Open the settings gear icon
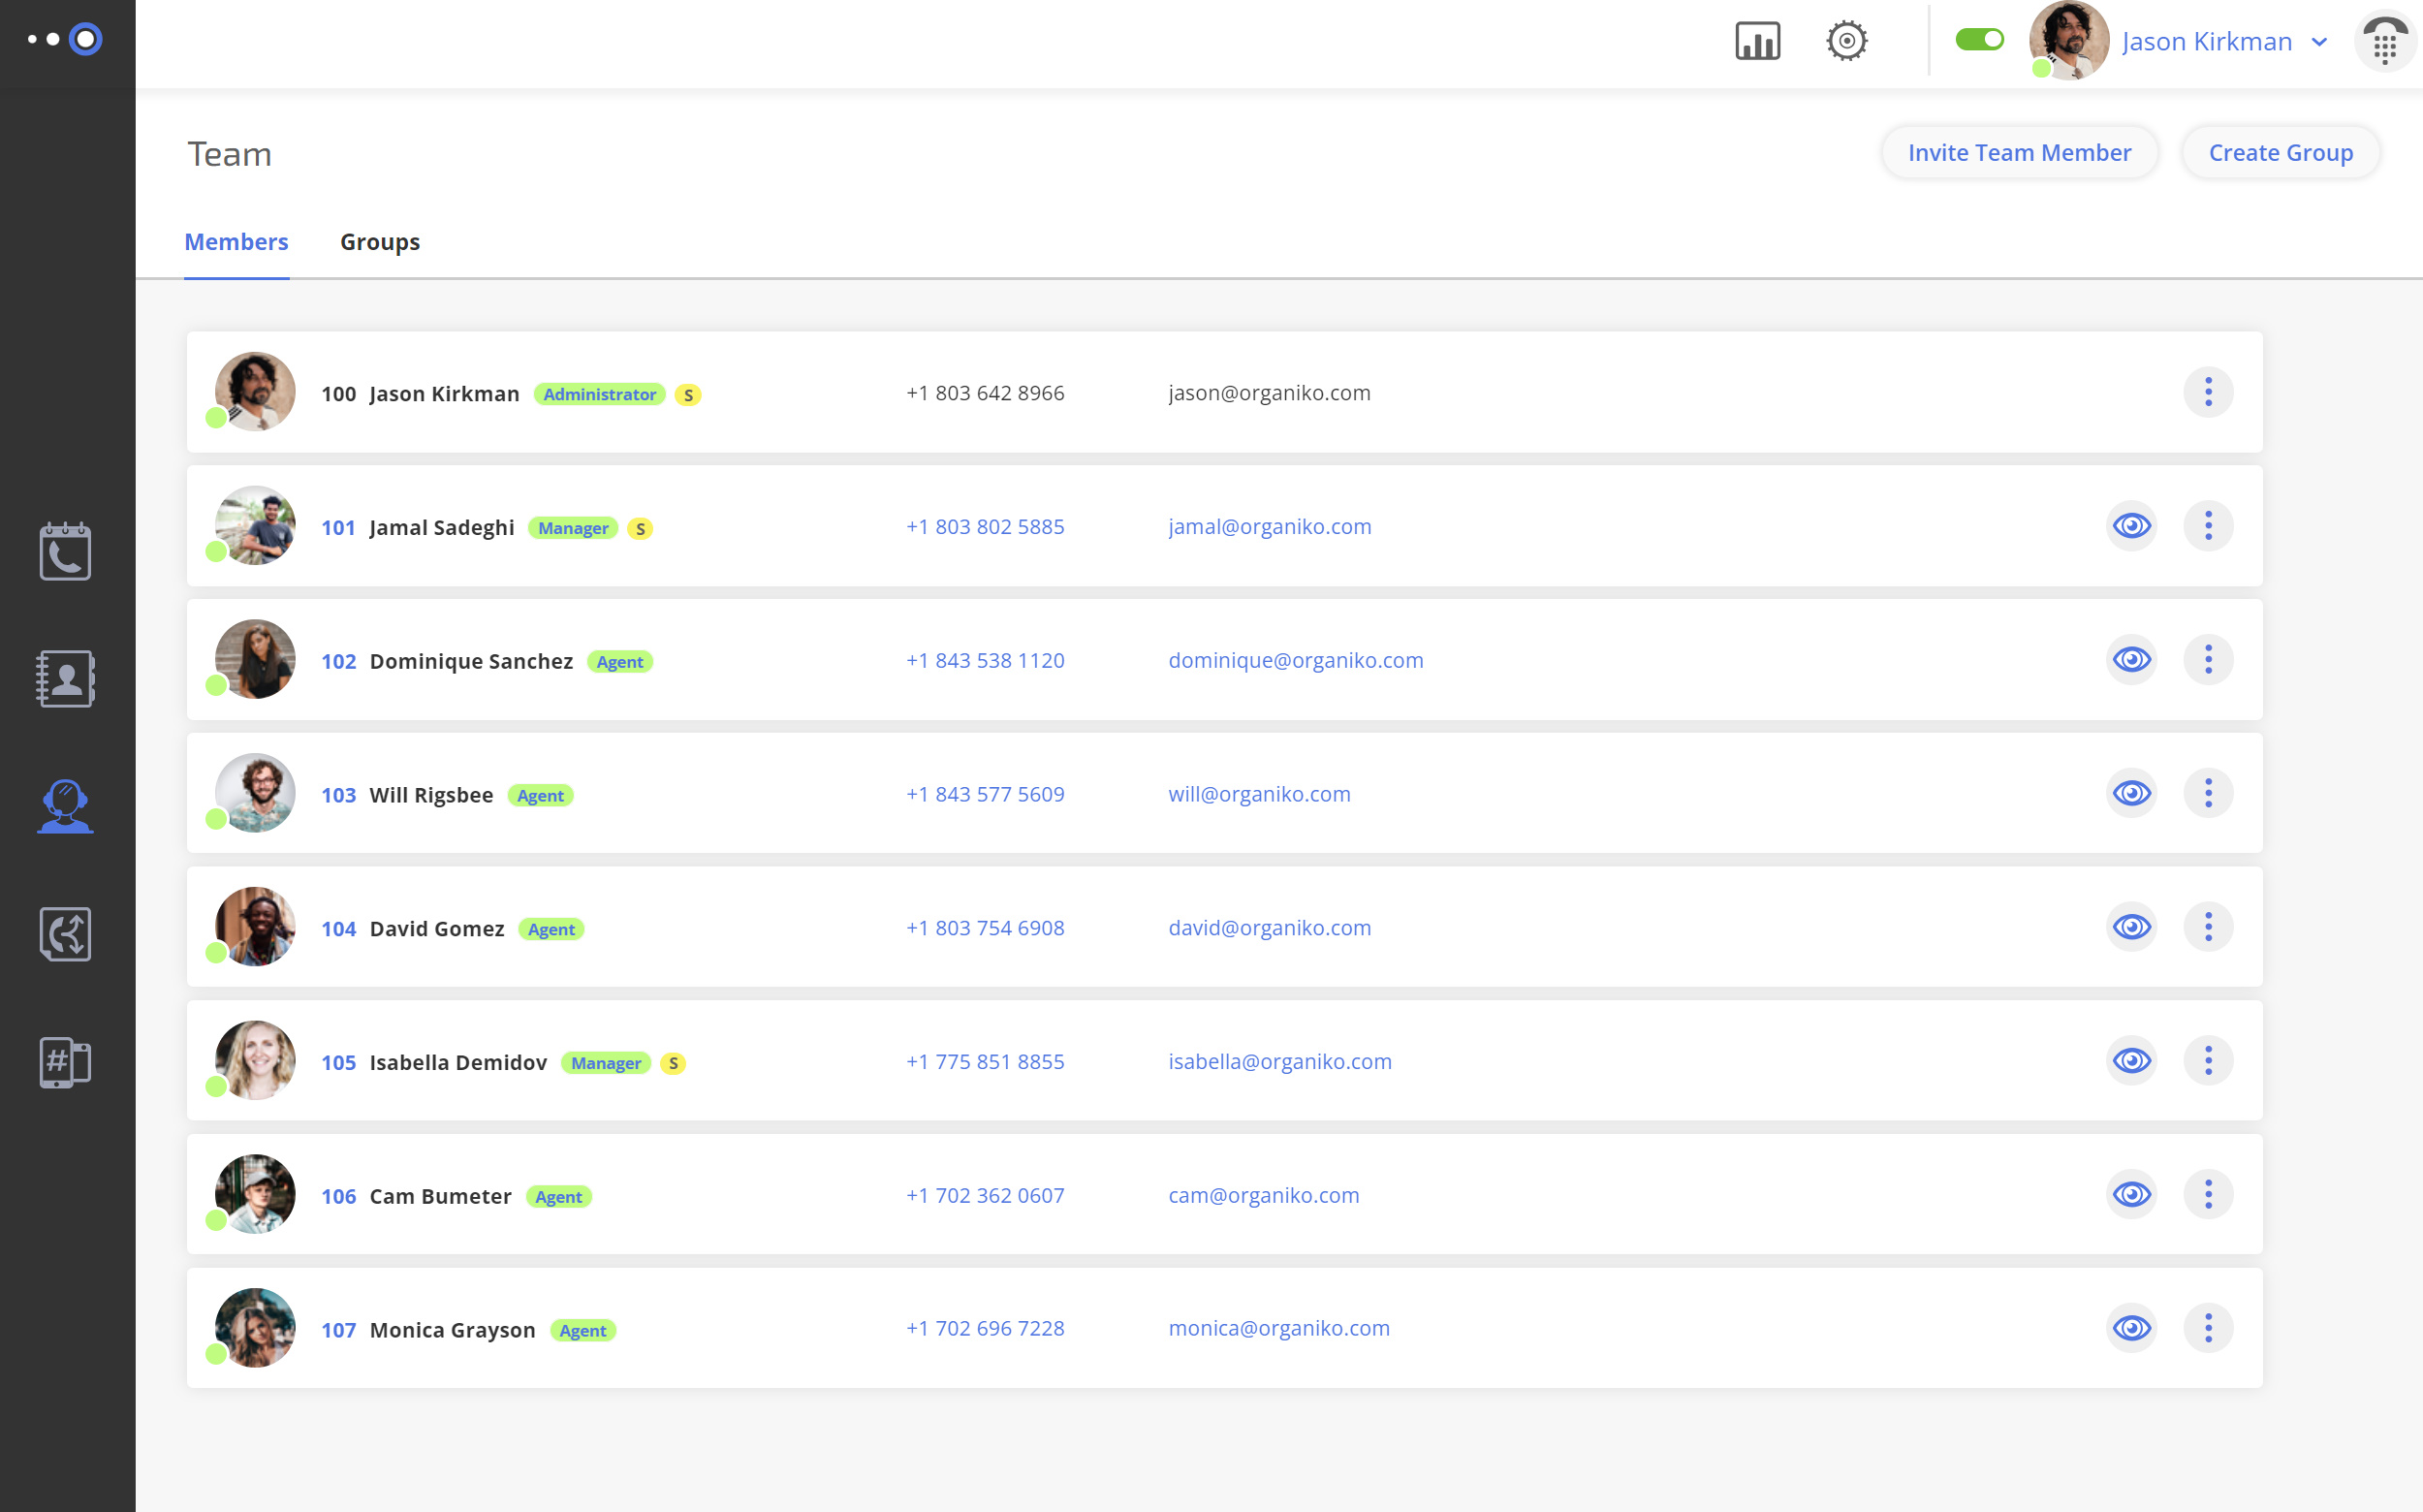 (1846, 41)
